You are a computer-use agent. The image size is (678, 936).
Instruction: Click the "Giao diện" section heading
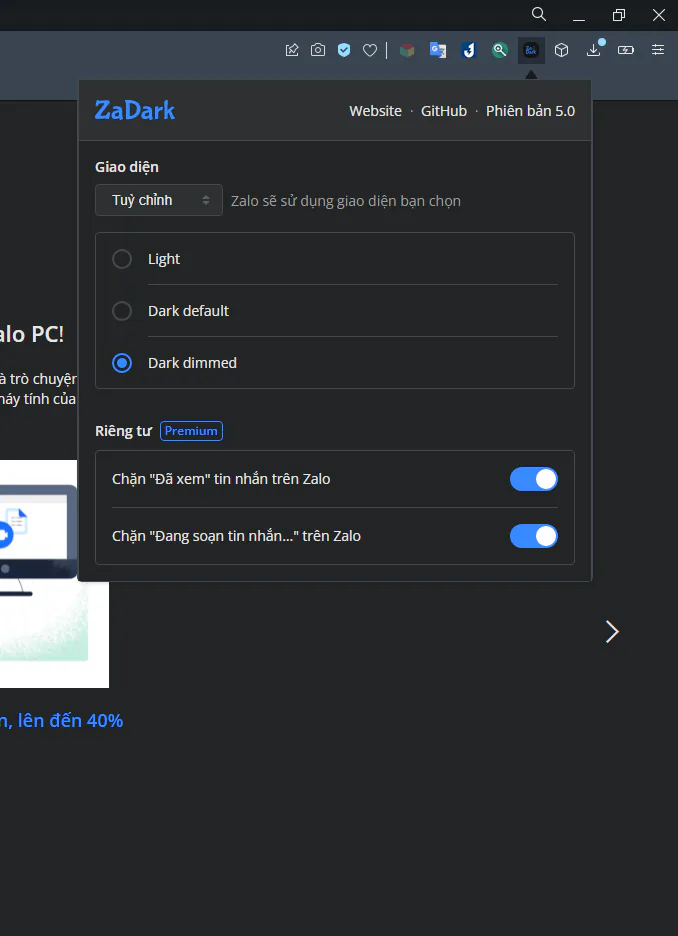click(127, 167)
